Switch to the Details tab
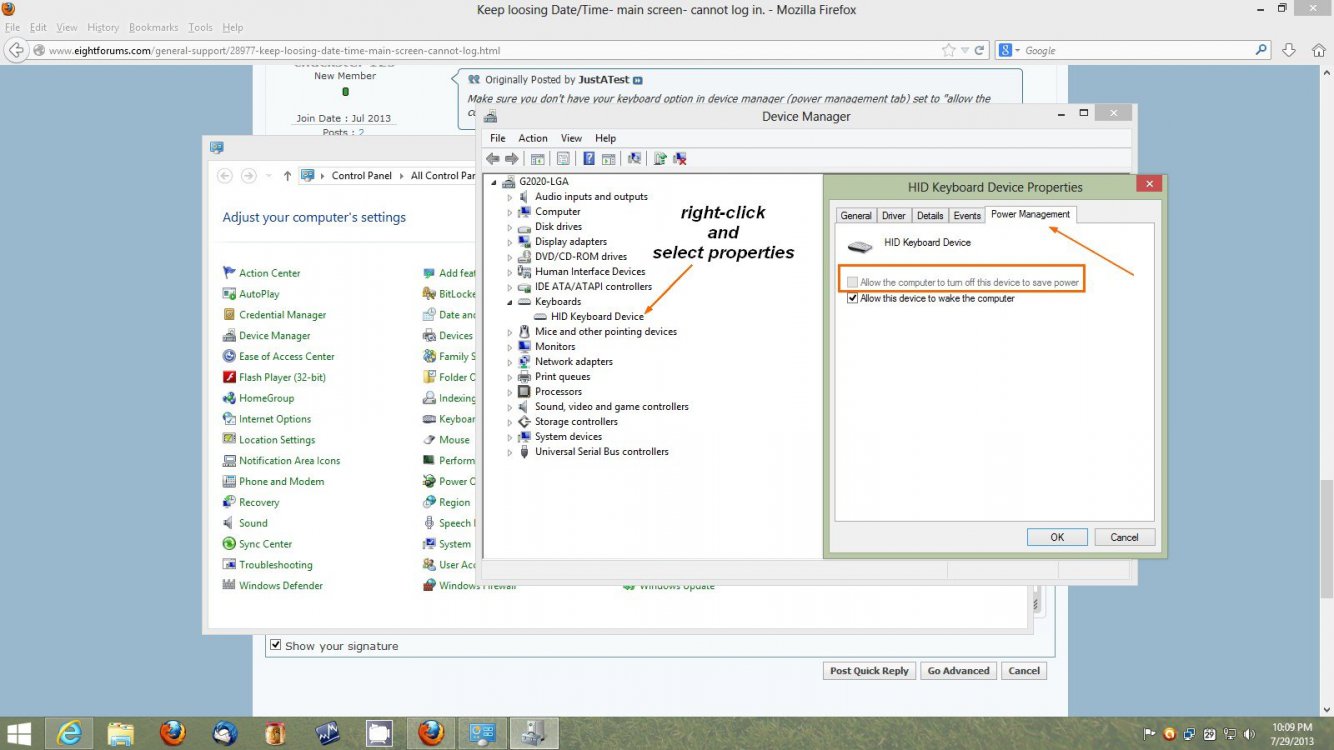 (930, 215)
